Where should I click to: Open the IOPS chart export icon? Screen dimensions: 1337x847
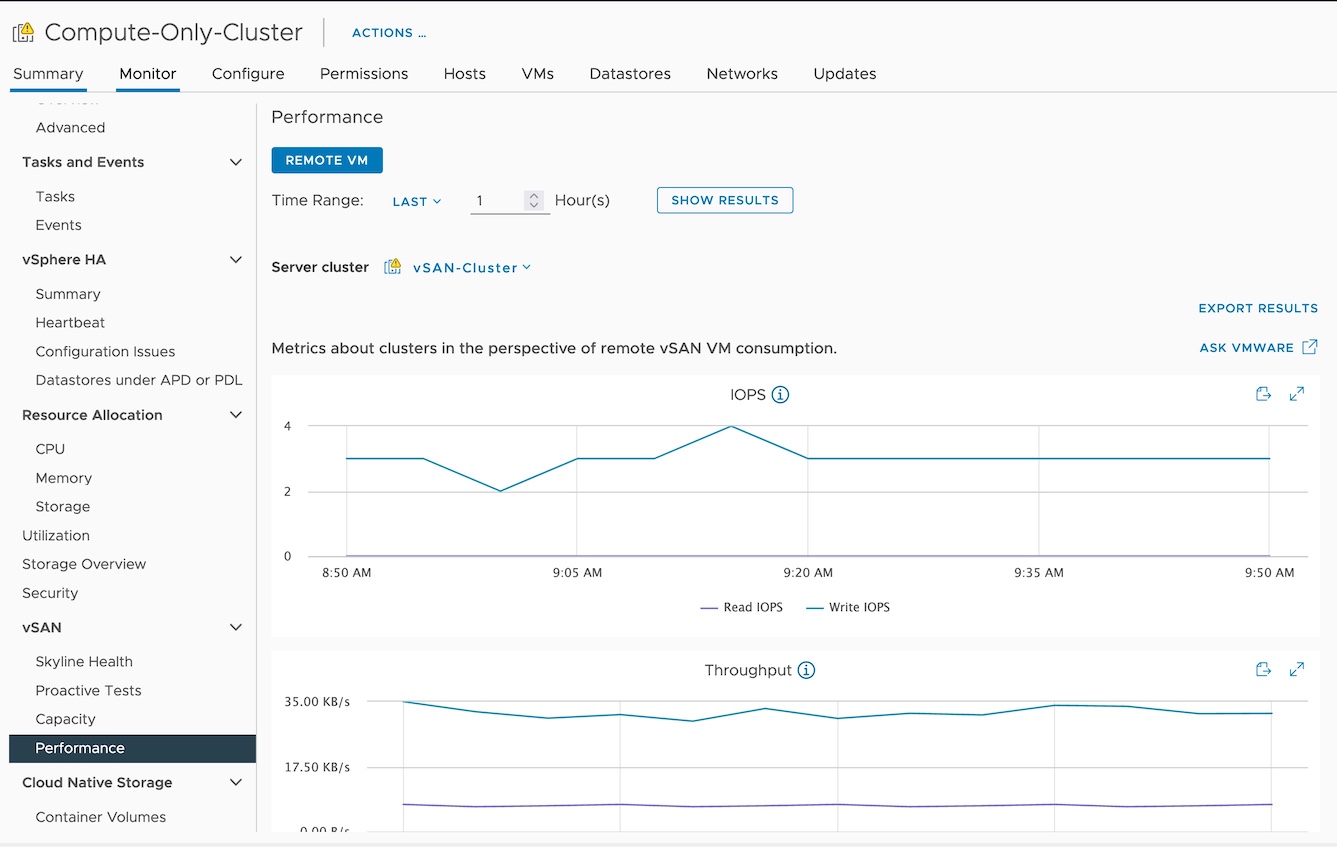pyautogui.click(x=1263, y=393)
